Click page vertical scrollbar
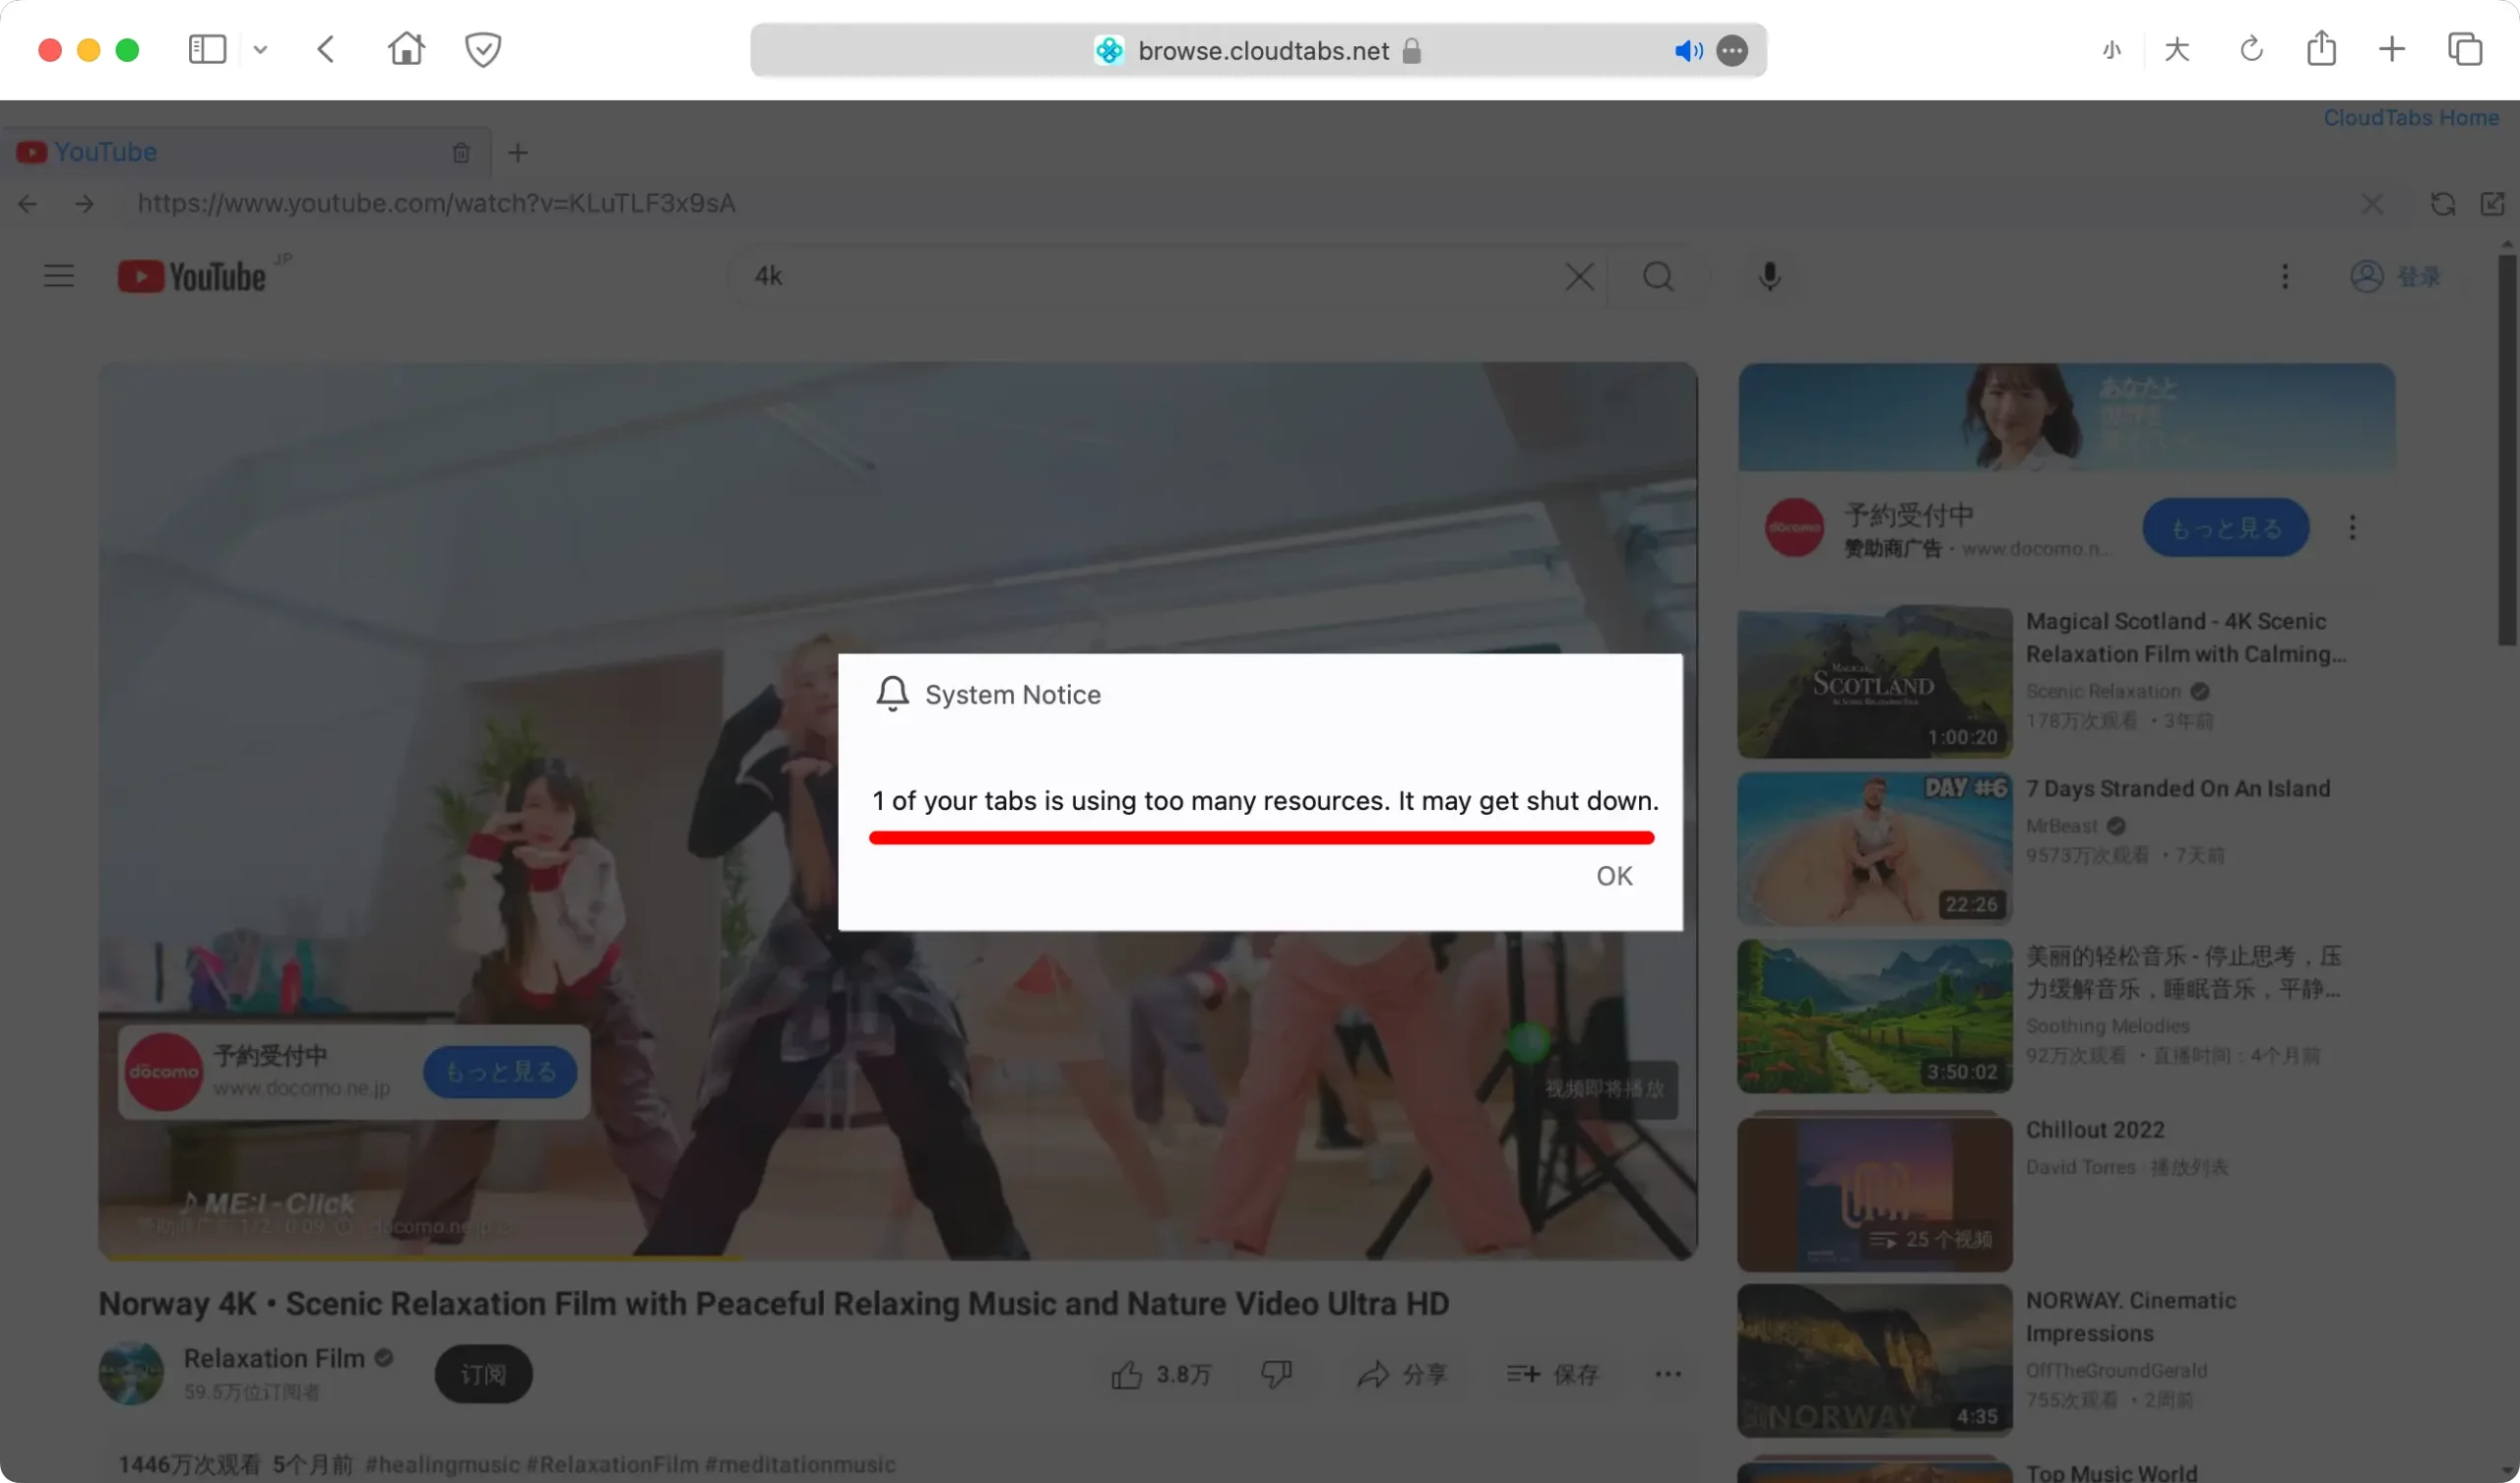 pyautogui.click(x=2507, y=450)
